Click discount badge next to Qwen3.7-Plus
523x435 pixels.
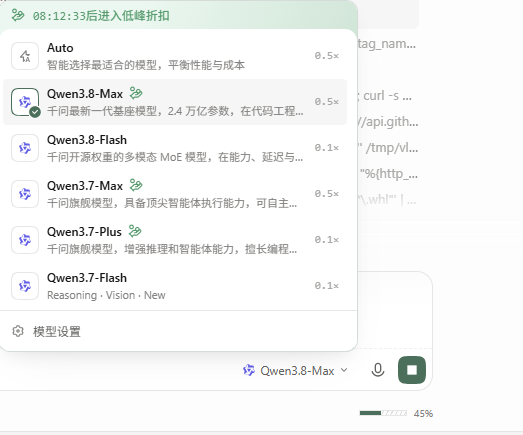(135, 231)
